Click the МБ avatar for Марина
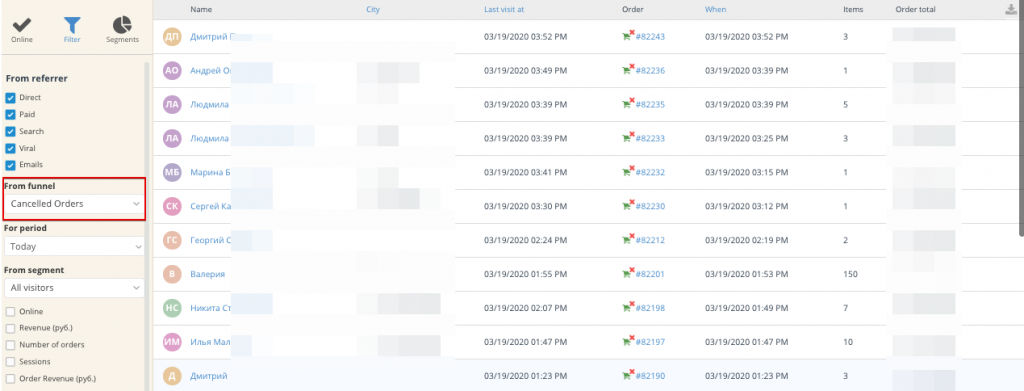This screenshot has height=391, width=1024. coord(172,172)
